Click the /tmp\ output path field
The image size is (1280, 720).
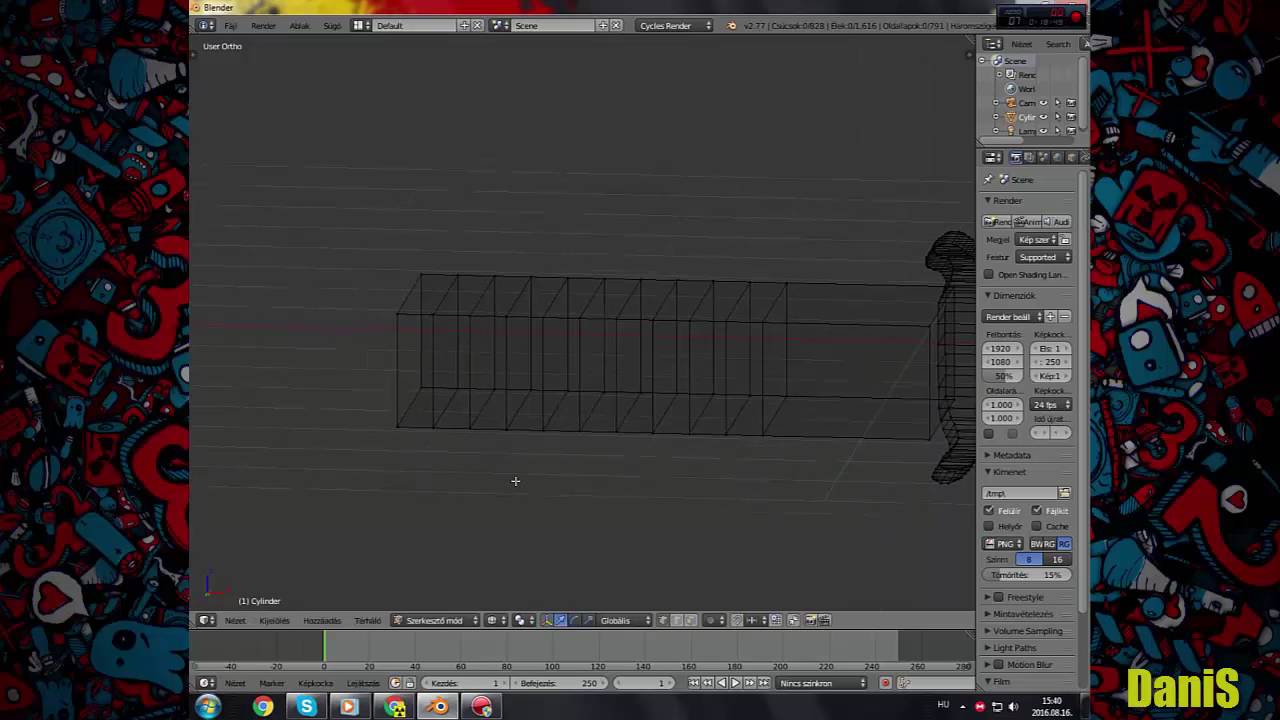tap(1020, 493)
